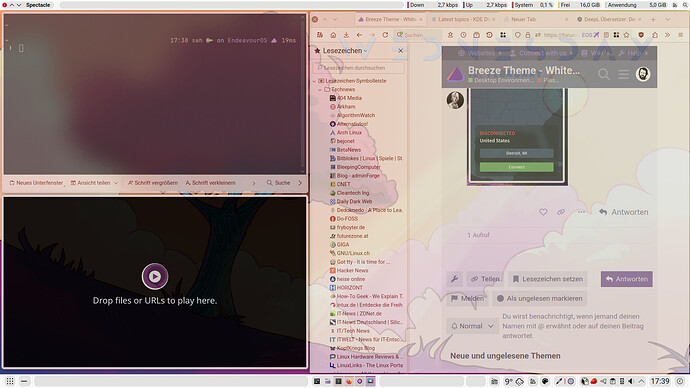Screen dimensions: 690x388
Task: Like the post with the heart icon
Action: (543, 212)
